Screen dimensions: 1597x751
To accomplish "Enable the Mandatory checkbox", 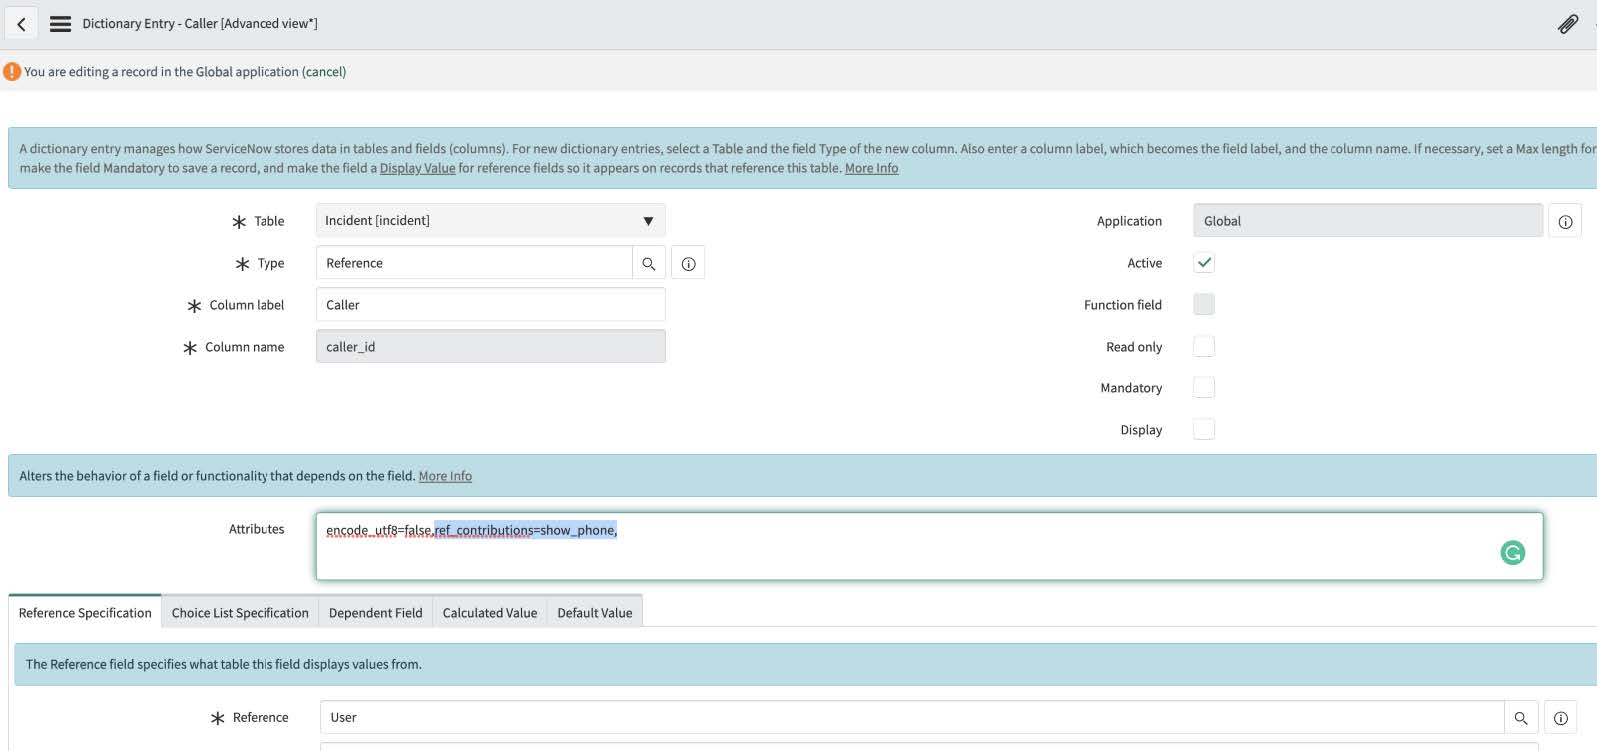I will 1204,388.
